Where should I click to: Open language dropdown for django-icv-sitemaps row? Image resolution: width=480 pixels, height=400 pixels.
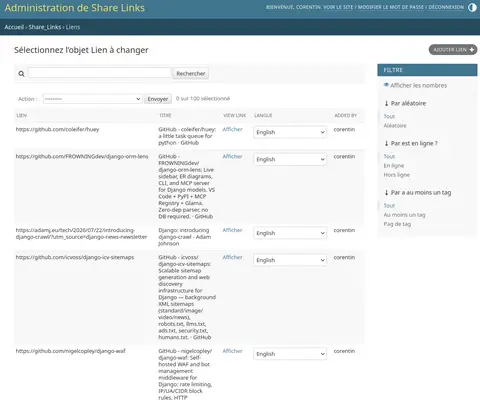[290, 260]
